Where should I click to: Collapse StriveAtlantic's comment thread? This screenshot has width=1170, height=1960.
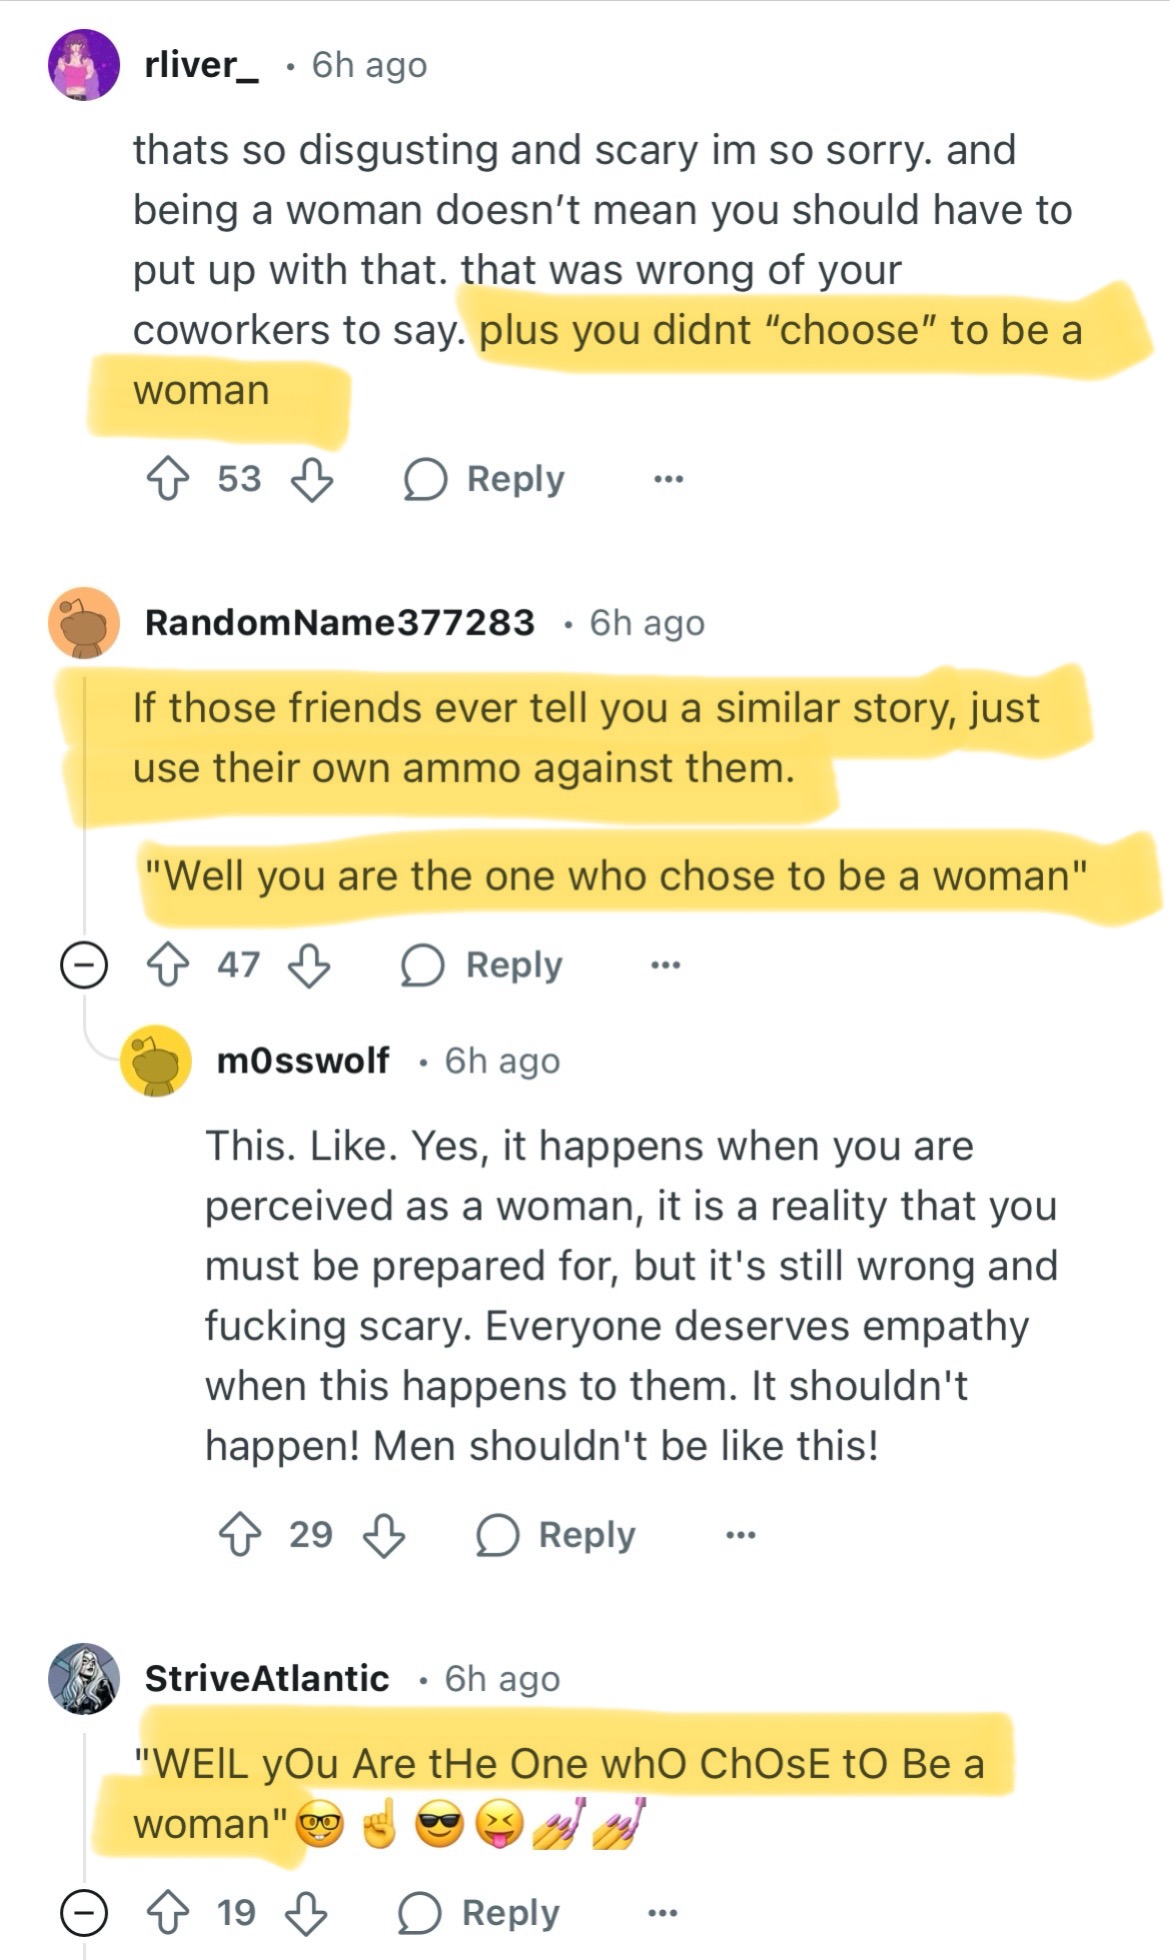click(x=84, y=1913)
